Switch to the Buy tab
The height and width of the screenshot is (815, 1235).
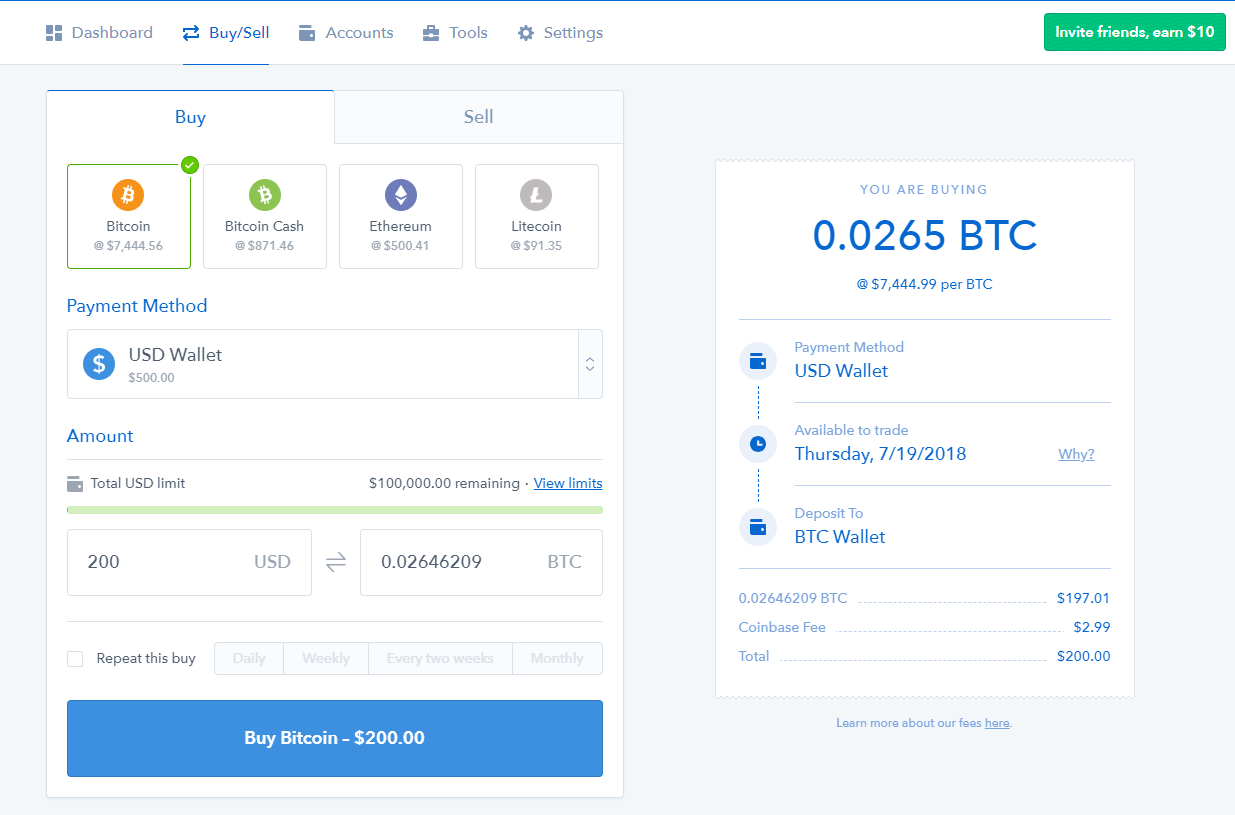click(x=190, y=117)
